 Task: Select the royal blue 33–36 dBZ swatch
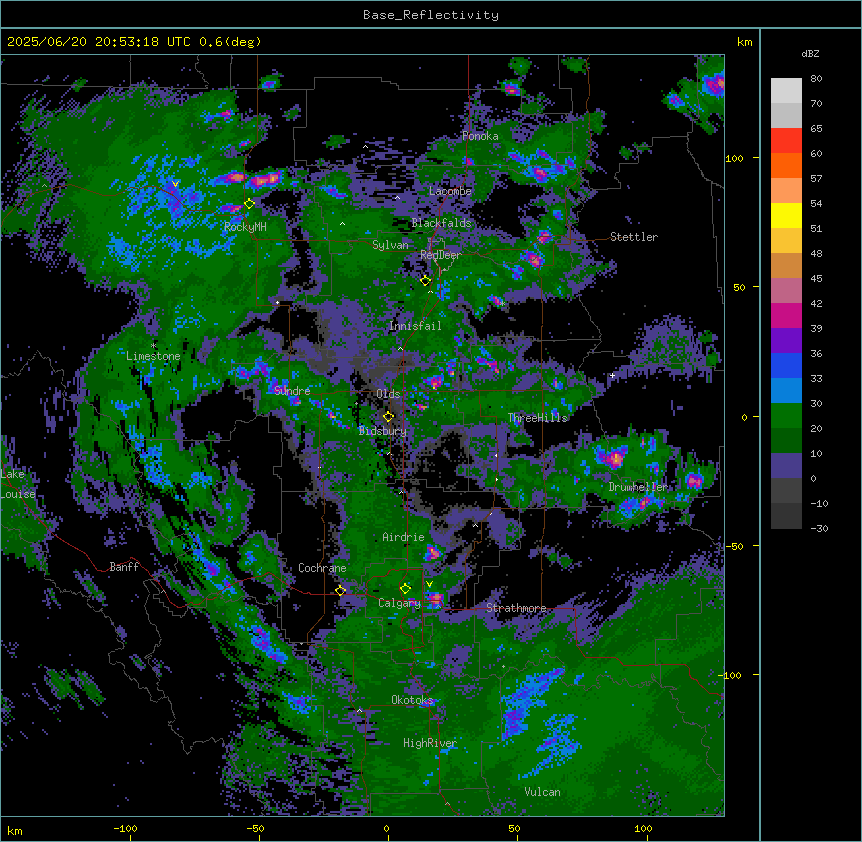(x=786, y=365)
